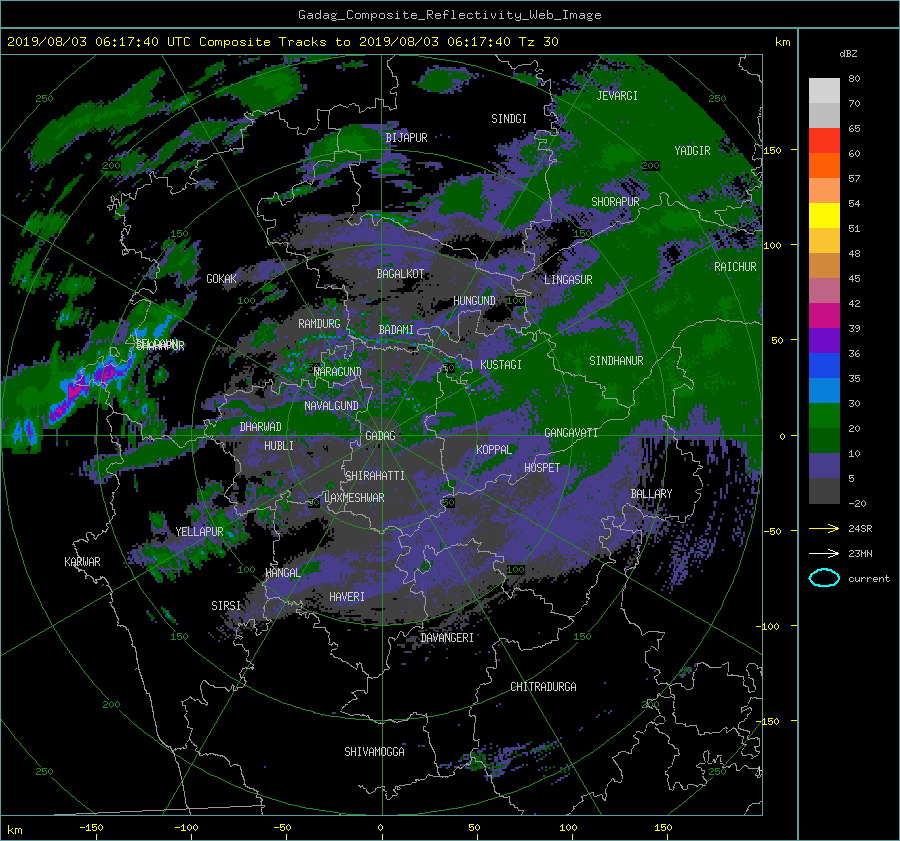The image size is (900, 841).
Task: Click the RAICHUR city label
Action: 735,267
